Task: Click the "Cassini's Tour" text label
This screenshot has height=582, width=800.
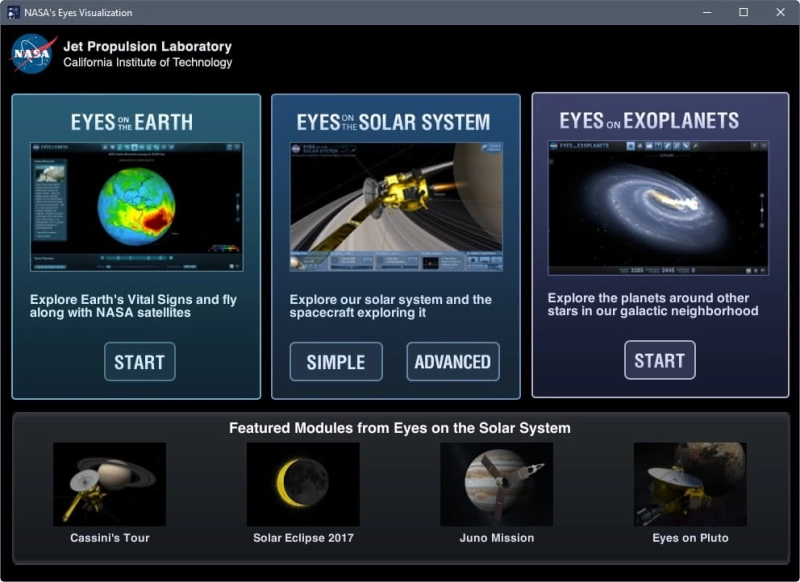Action: (x=110, y=538)
